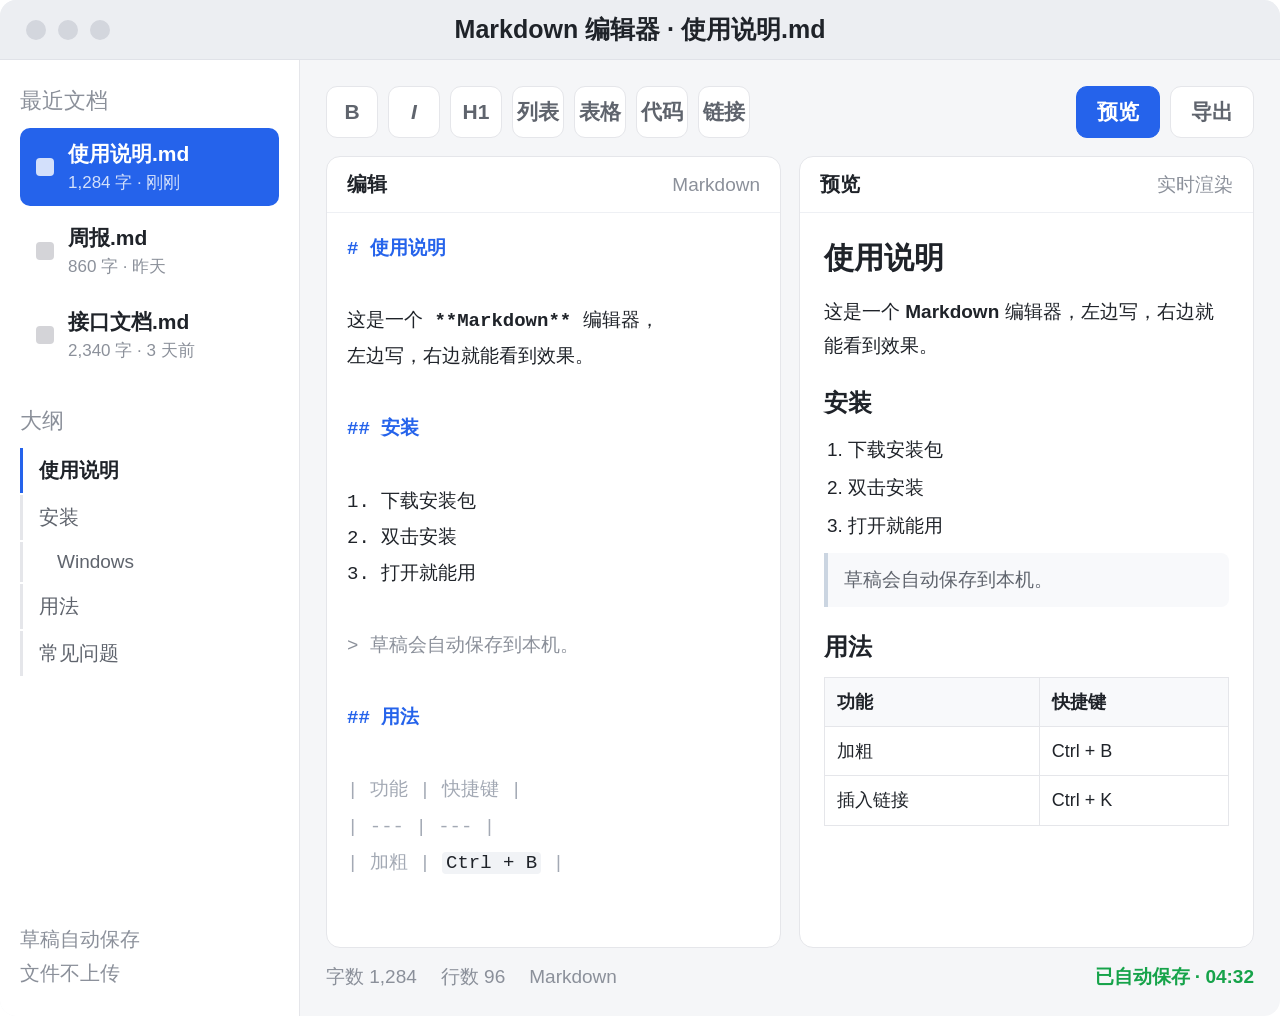
Task: Click the 字数 1,284 status entry
Action: tap(371, 977)
